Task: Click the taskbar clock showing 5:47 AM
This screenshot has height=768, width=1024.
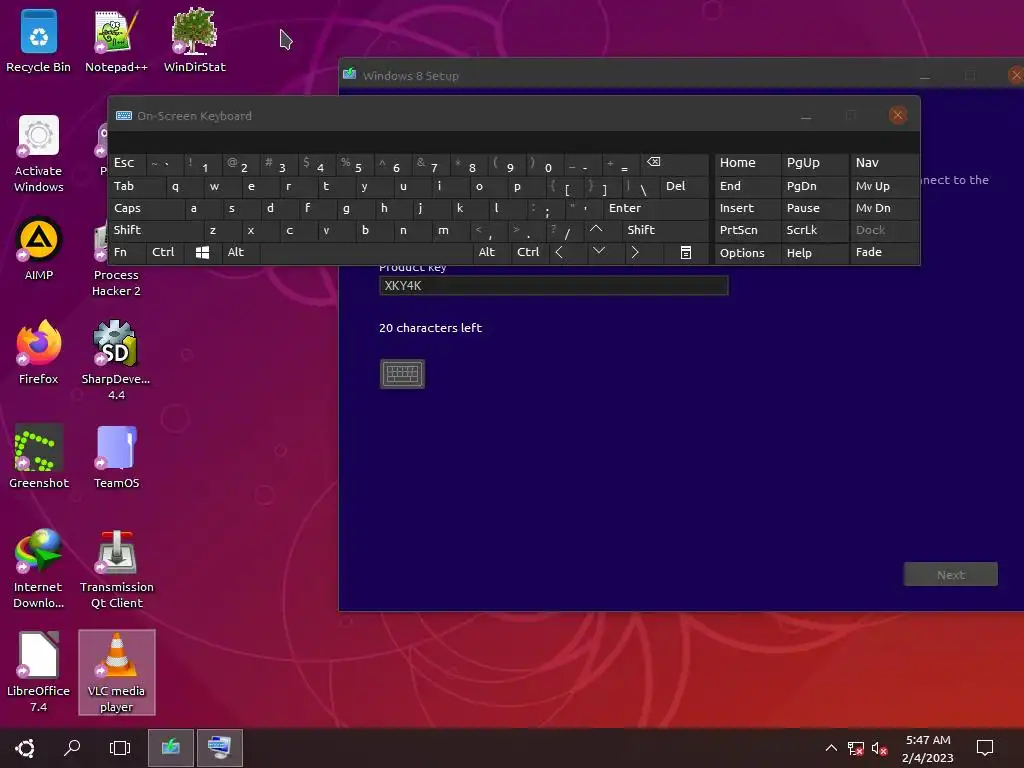Action: pyautogui.click(x=927, y=748)
